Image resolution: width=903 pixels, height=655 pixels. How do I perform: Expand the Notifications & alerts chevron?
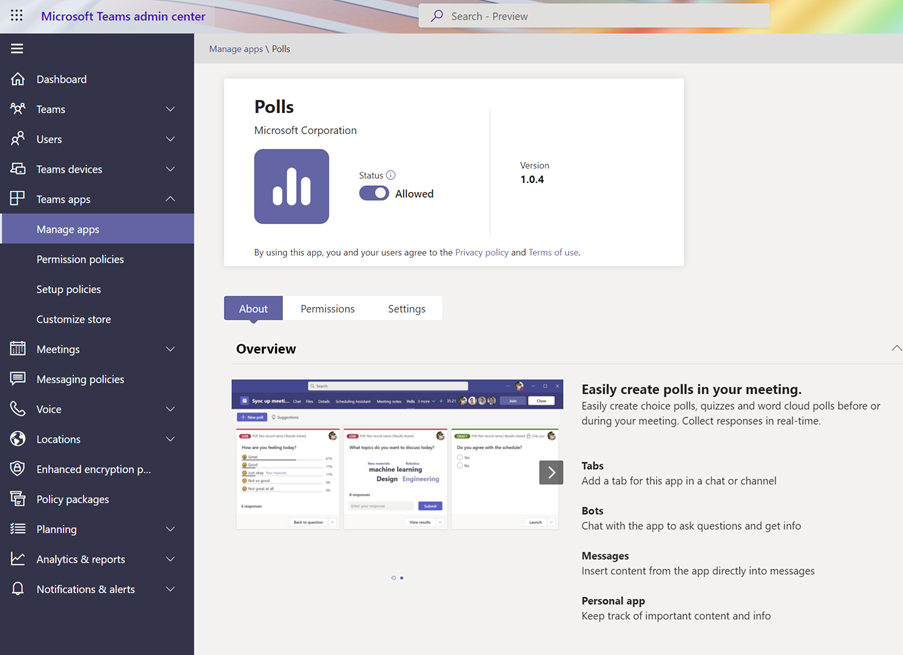coord(170,589)
